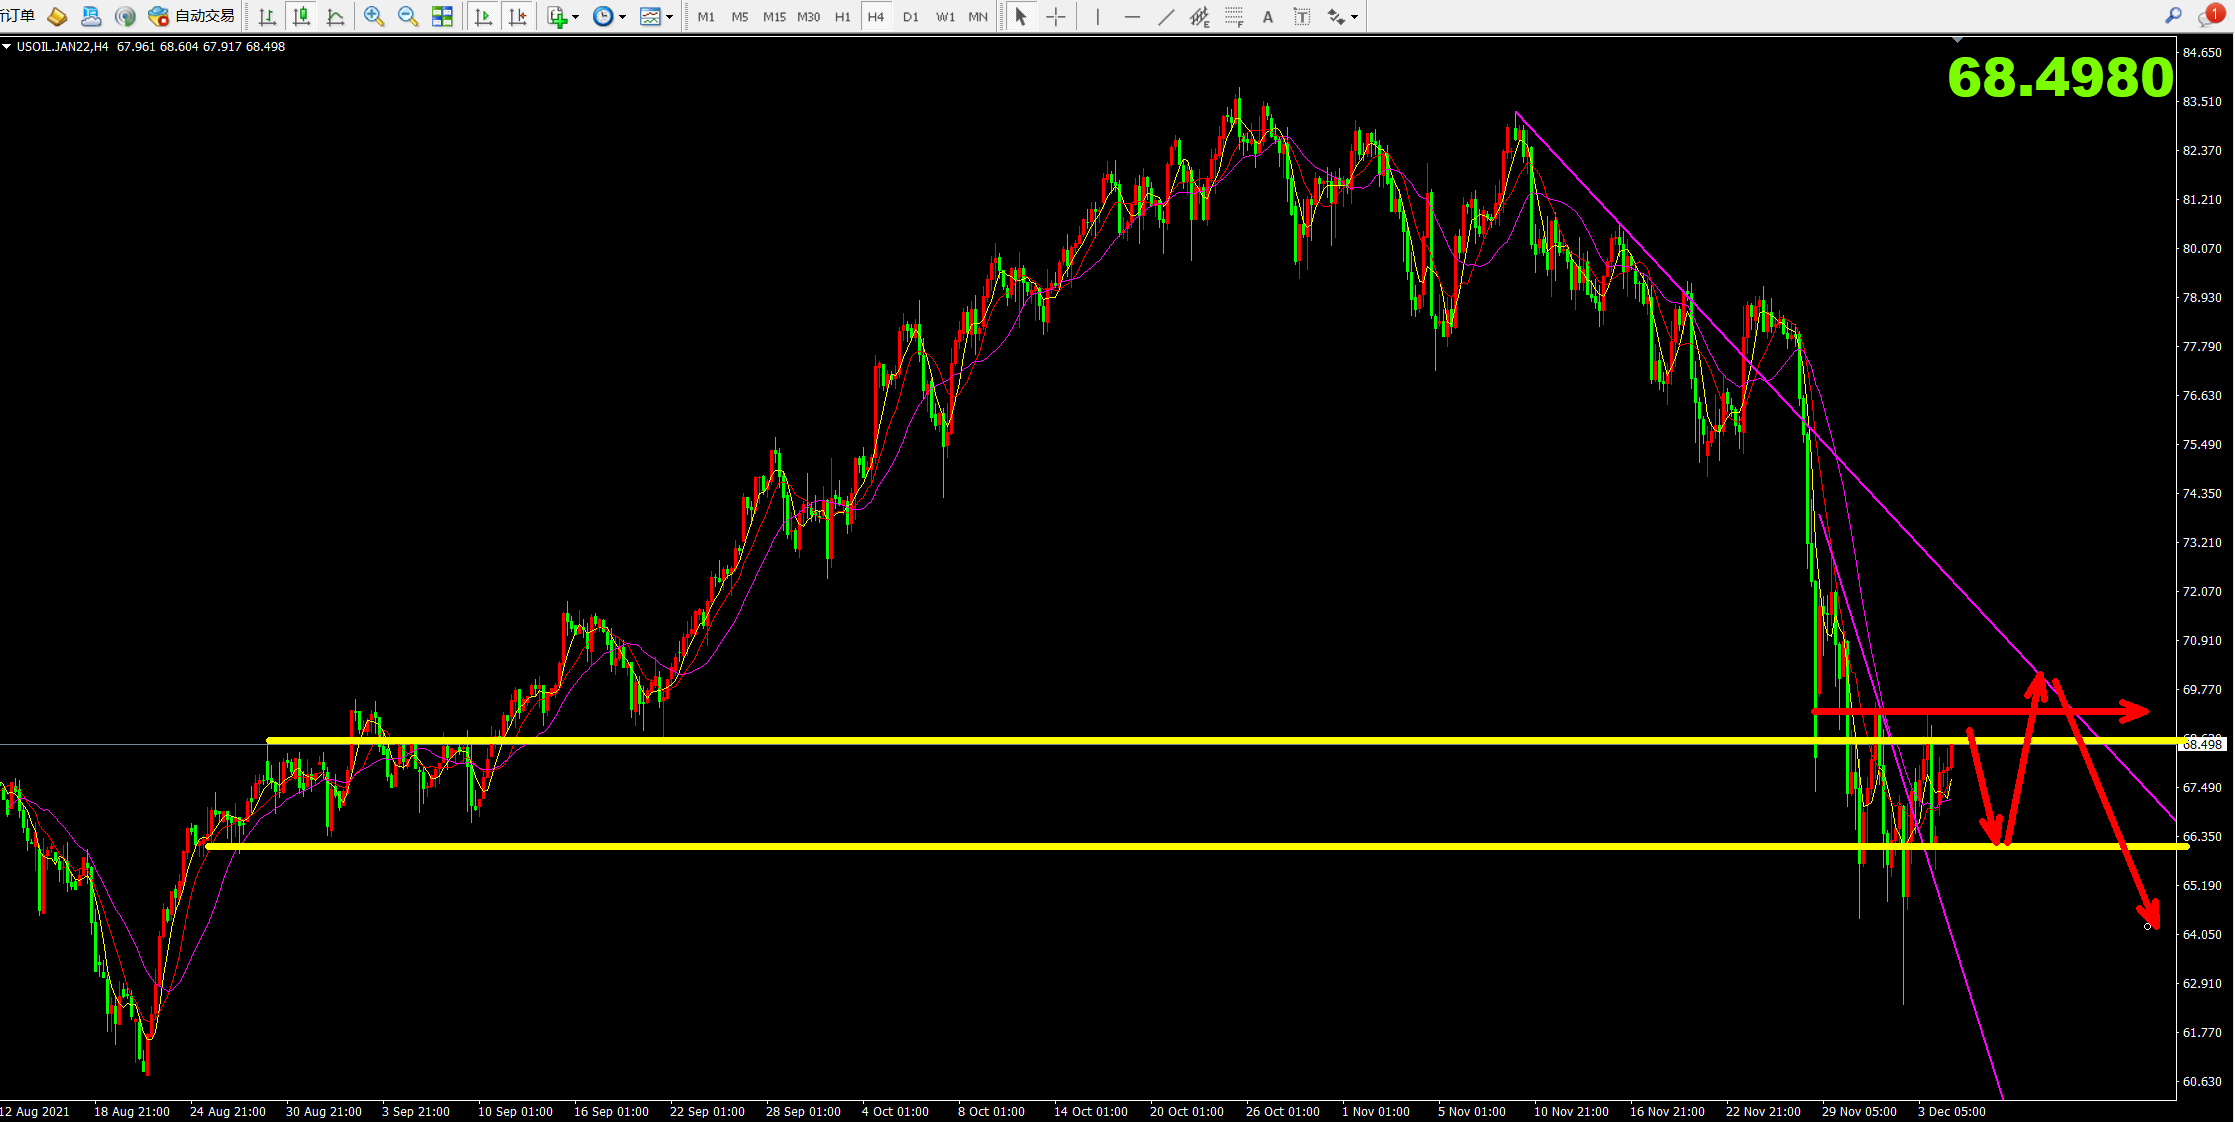Click the USOIL.JAN22,H4 symbol title text
2235x1122 pixels.
[62, 46]
